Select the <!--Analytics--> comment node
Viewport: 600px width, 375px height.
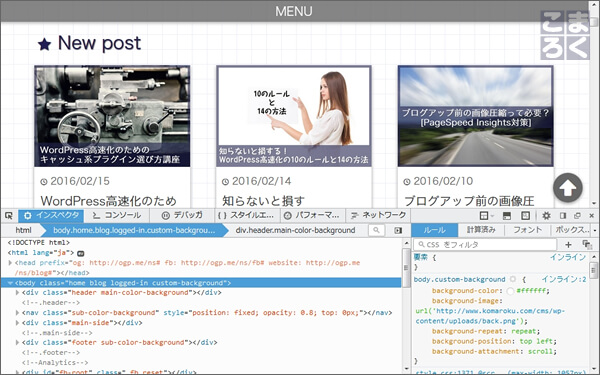point(55,362)
